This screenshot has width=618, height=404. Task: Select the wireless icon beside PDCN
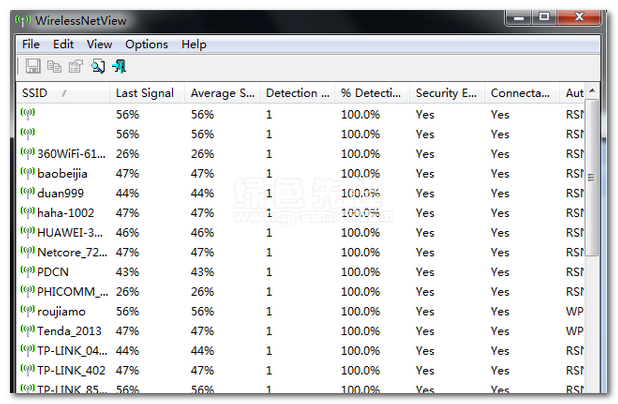(x=28, y=271)
